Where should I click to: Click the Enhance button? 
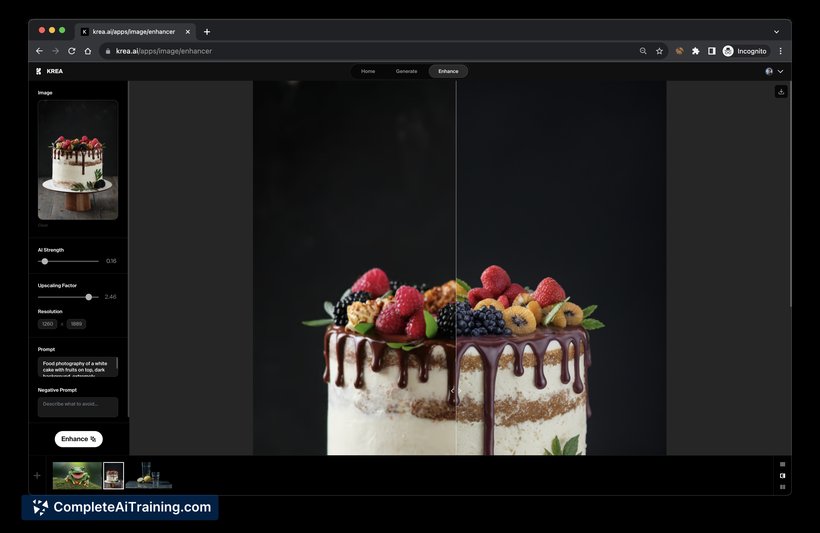point(78,439)
